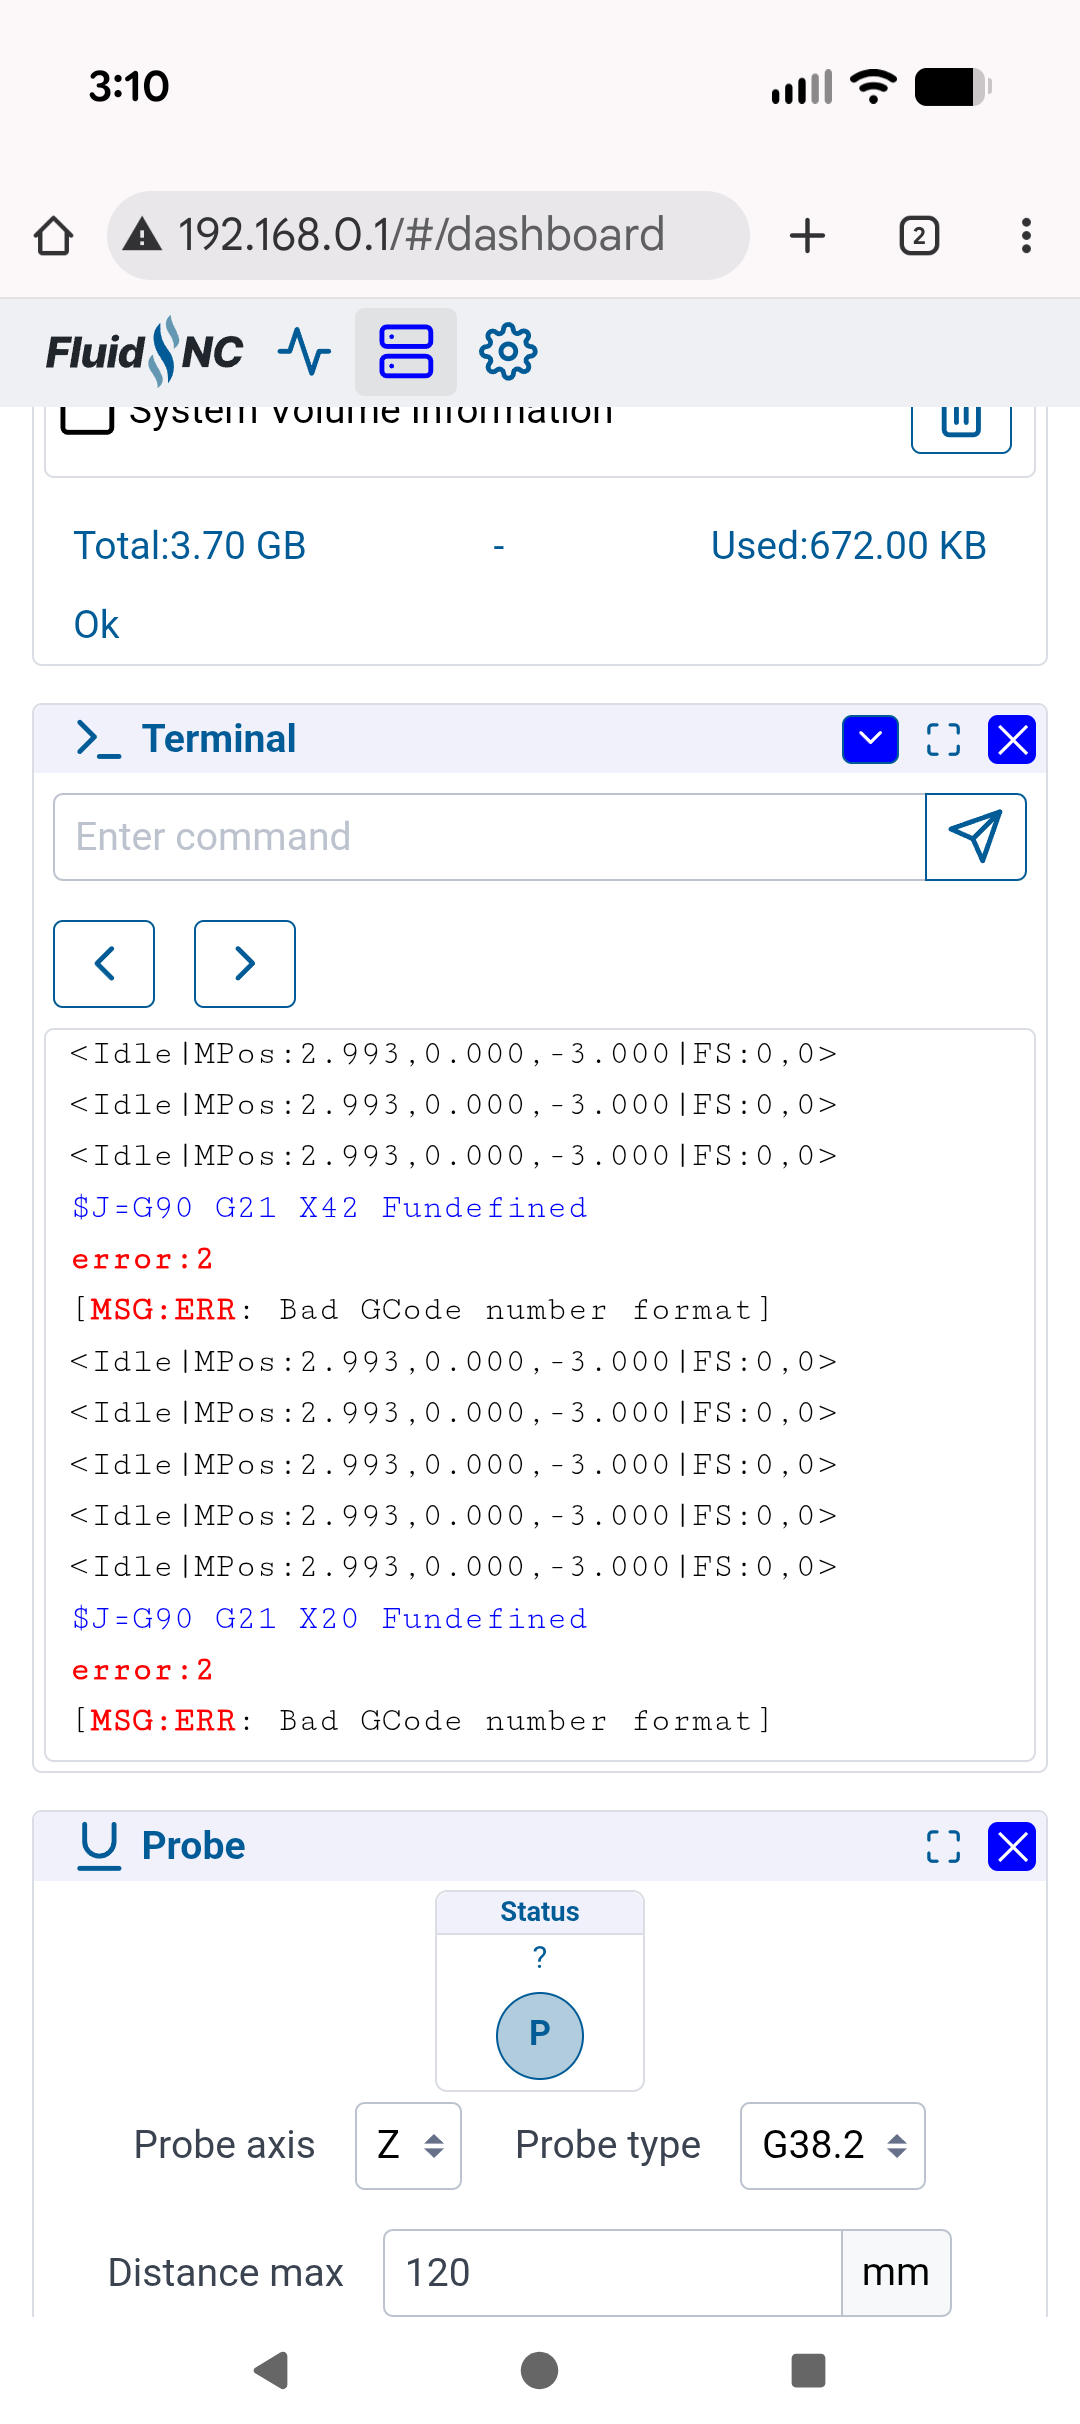Open the status activity waveform tab
The height and width of the screenshot is (2424, 1080).
pos(304,352)
